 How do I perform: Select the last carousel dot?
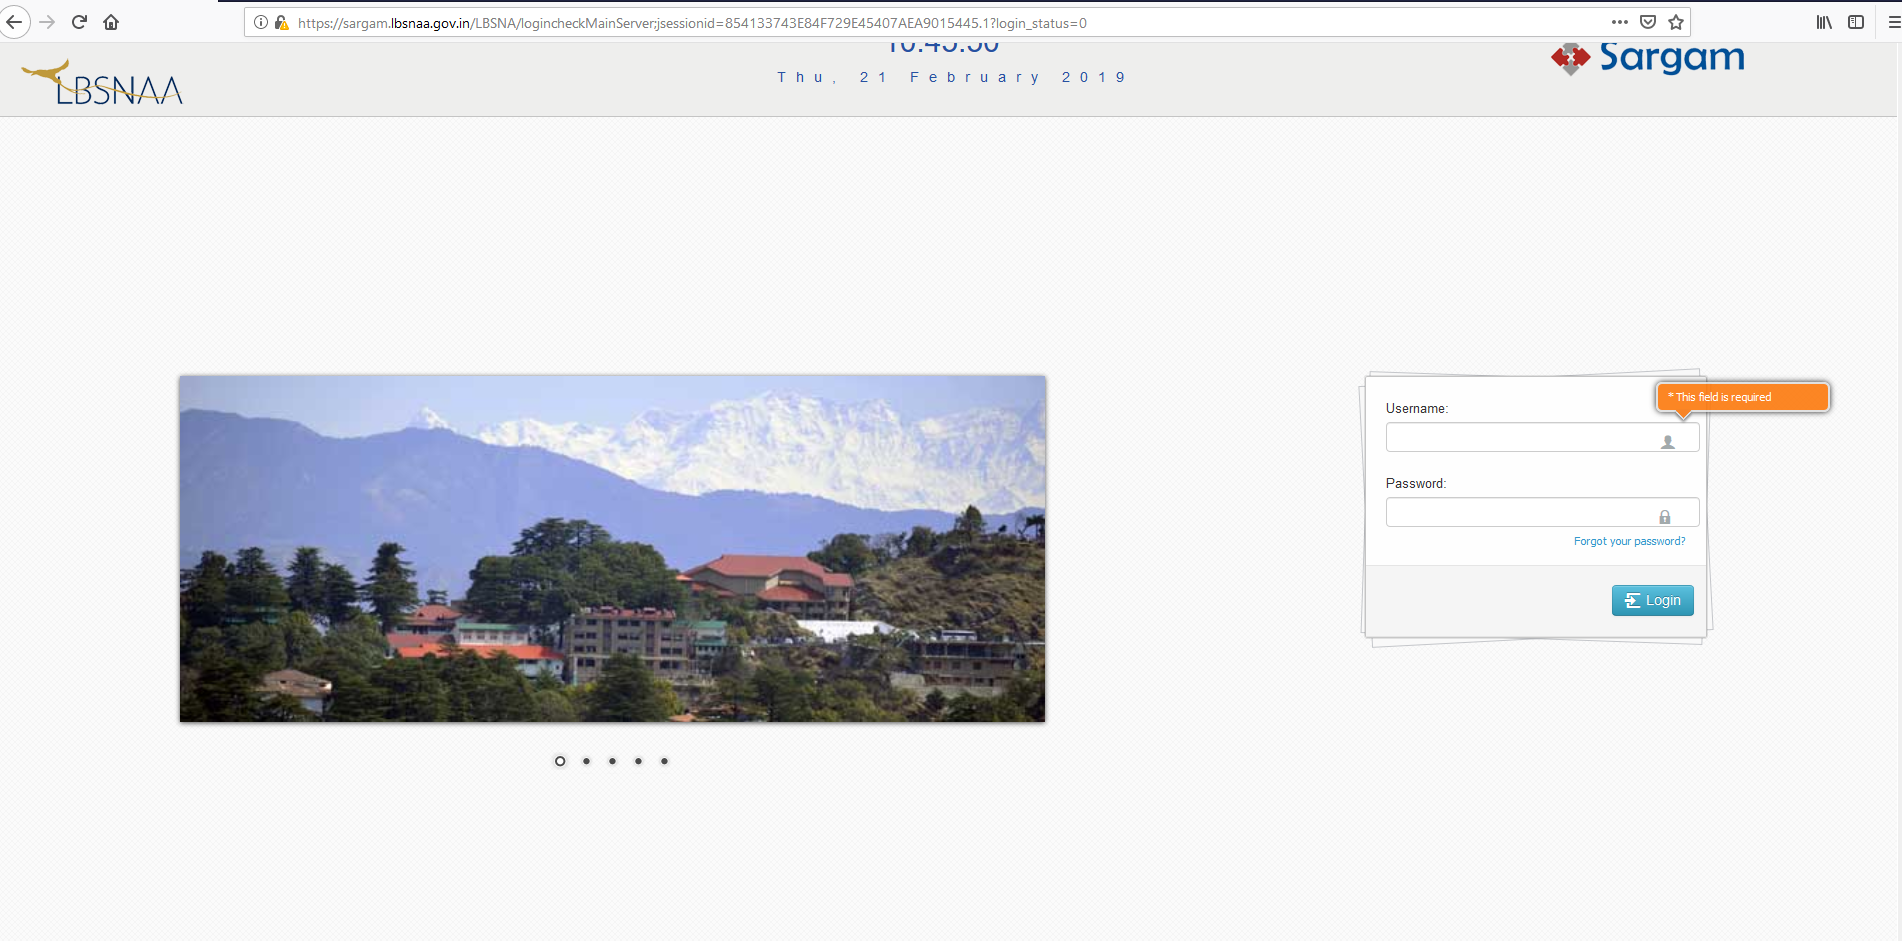[663, 761]
